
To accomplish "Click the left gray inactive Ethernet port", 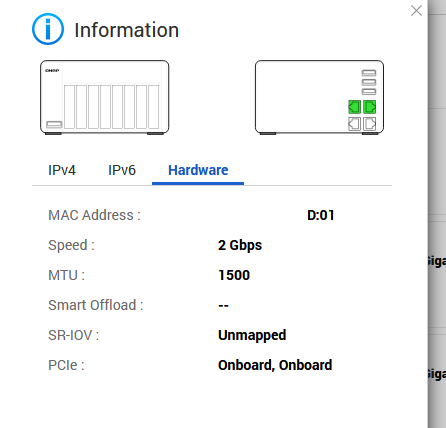I will (x=354, y=124).
